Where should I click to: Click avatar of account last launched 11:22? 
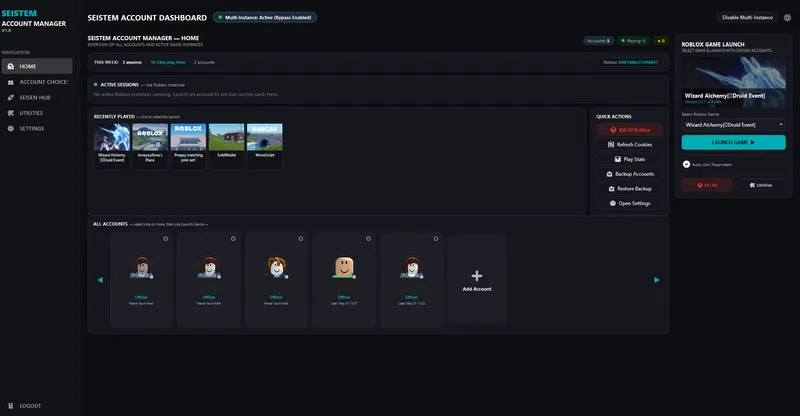(411, 267)
